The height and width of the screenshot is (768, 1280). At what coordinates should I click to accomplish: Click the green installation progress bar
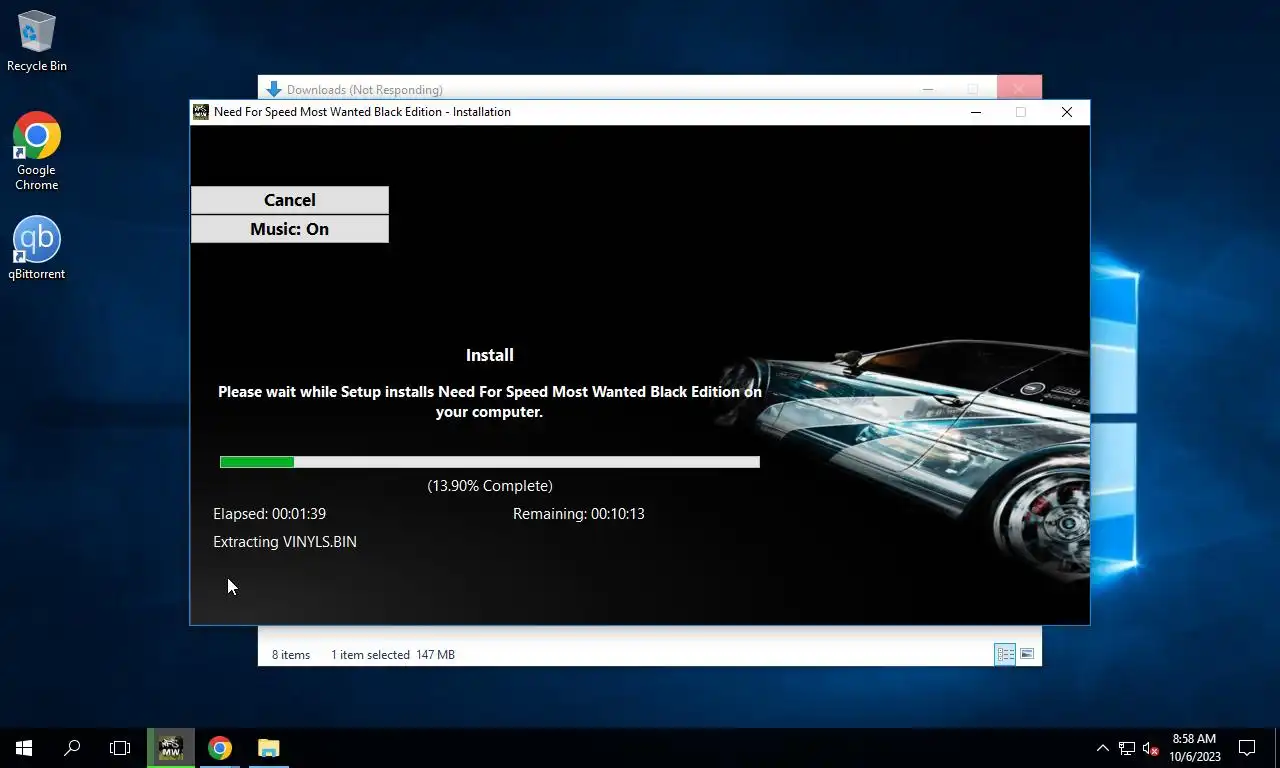(490, 462)
